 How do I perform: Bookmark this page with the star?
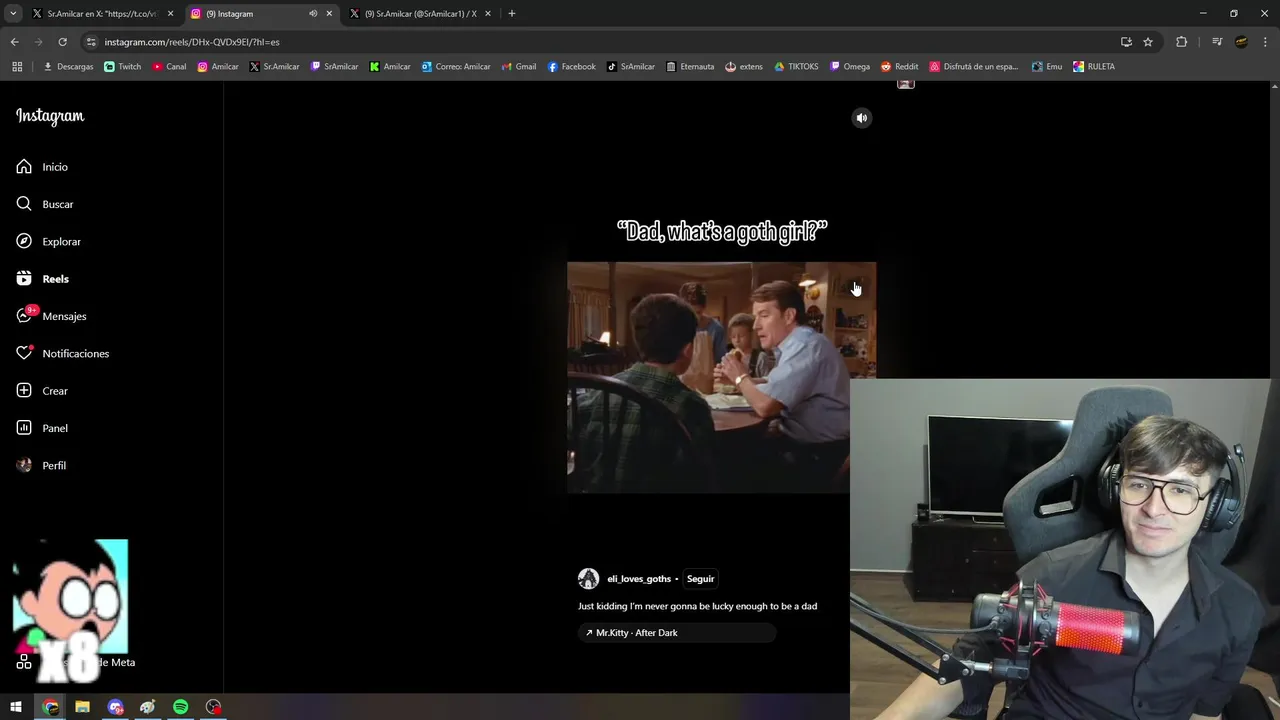point(1148,42)
